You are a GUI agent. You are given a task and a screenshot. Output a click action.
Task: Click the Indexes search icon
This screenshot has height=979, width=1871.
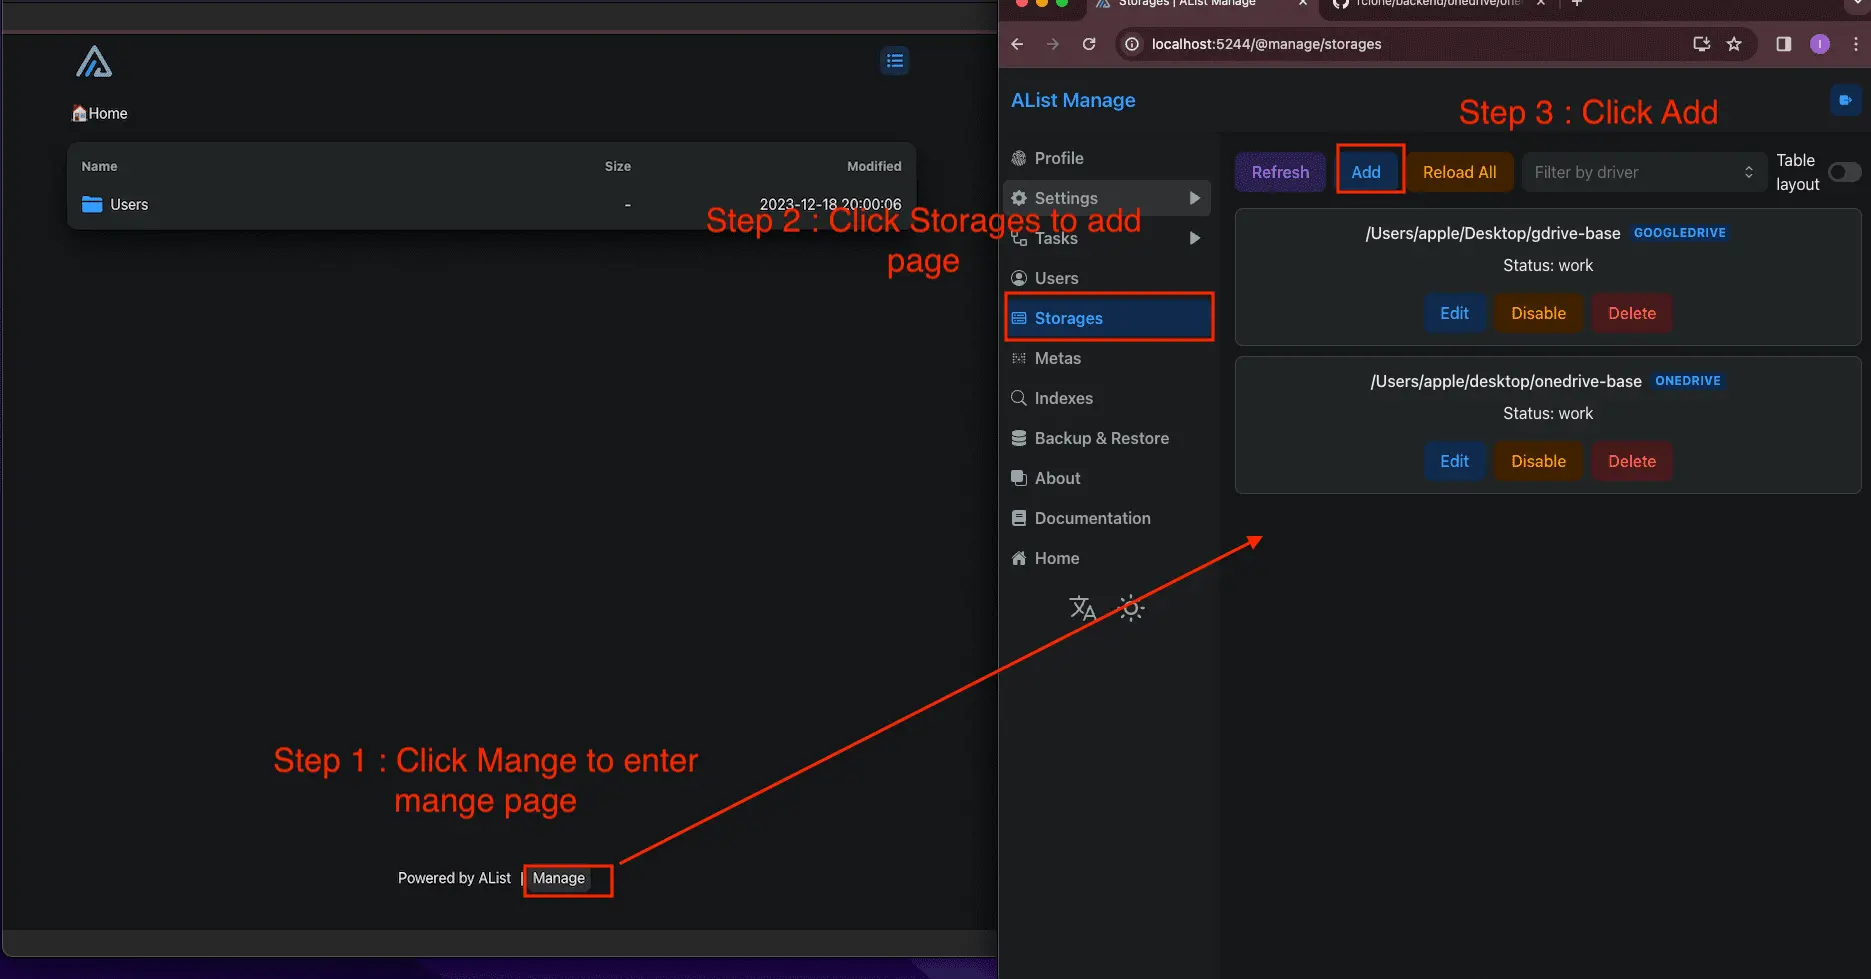pyautogui.click(x=1019, y=398)
